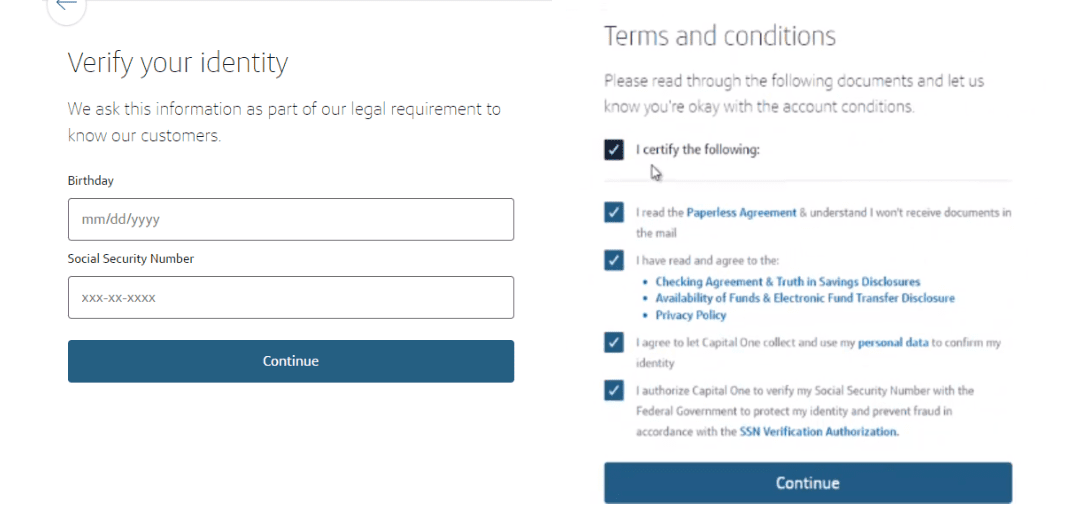1080x513 pixels.
Task: Click the 'Verify your identity' heading
Action: [178, 63]
